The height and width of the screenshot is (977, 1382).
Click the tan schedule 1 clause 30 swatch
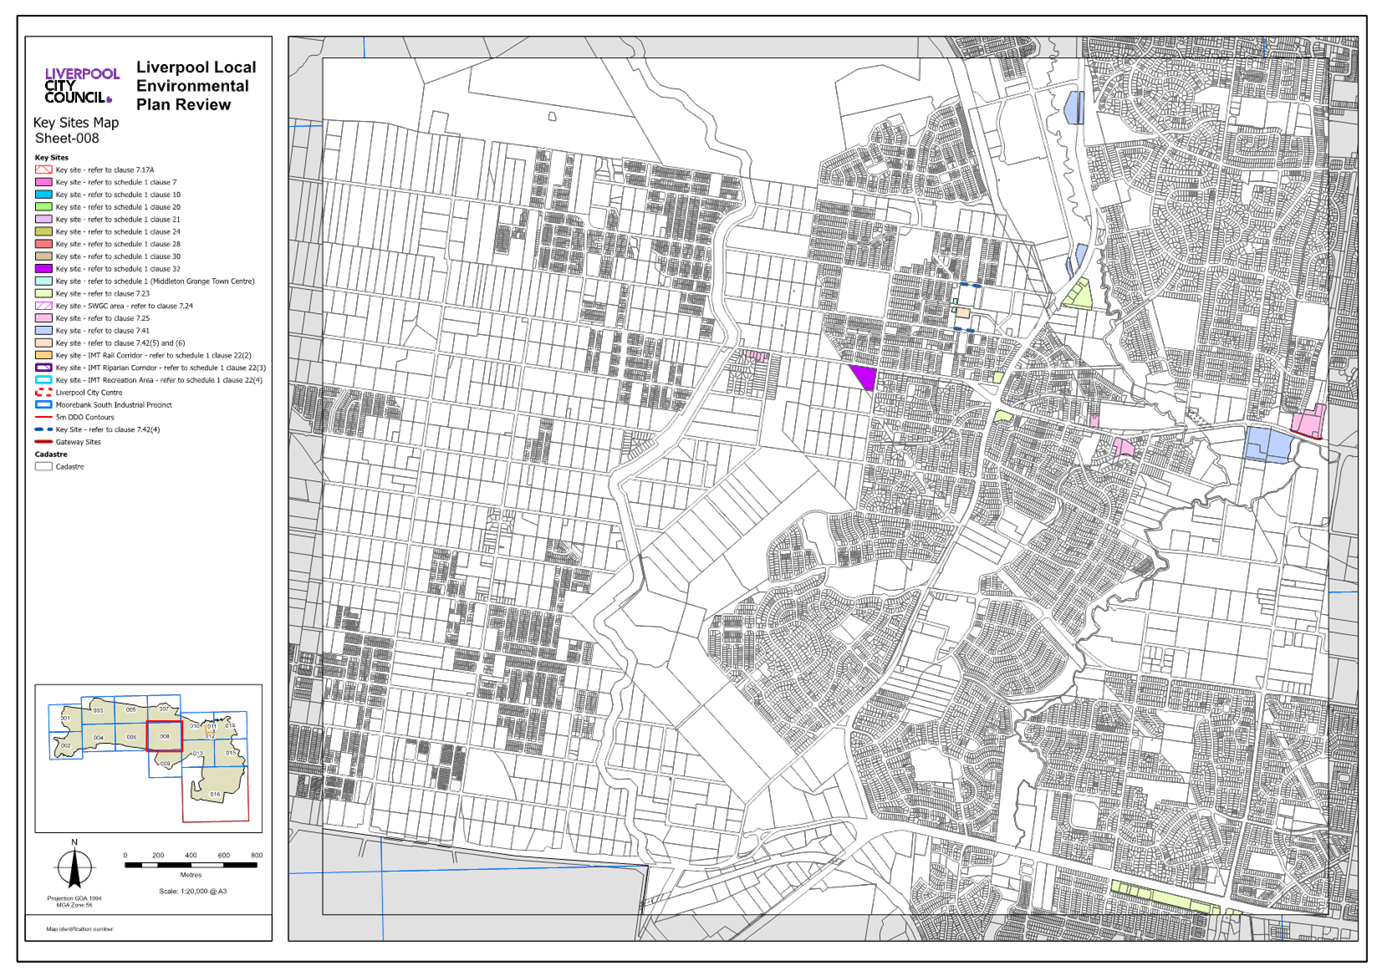click(x=43, y=256)
